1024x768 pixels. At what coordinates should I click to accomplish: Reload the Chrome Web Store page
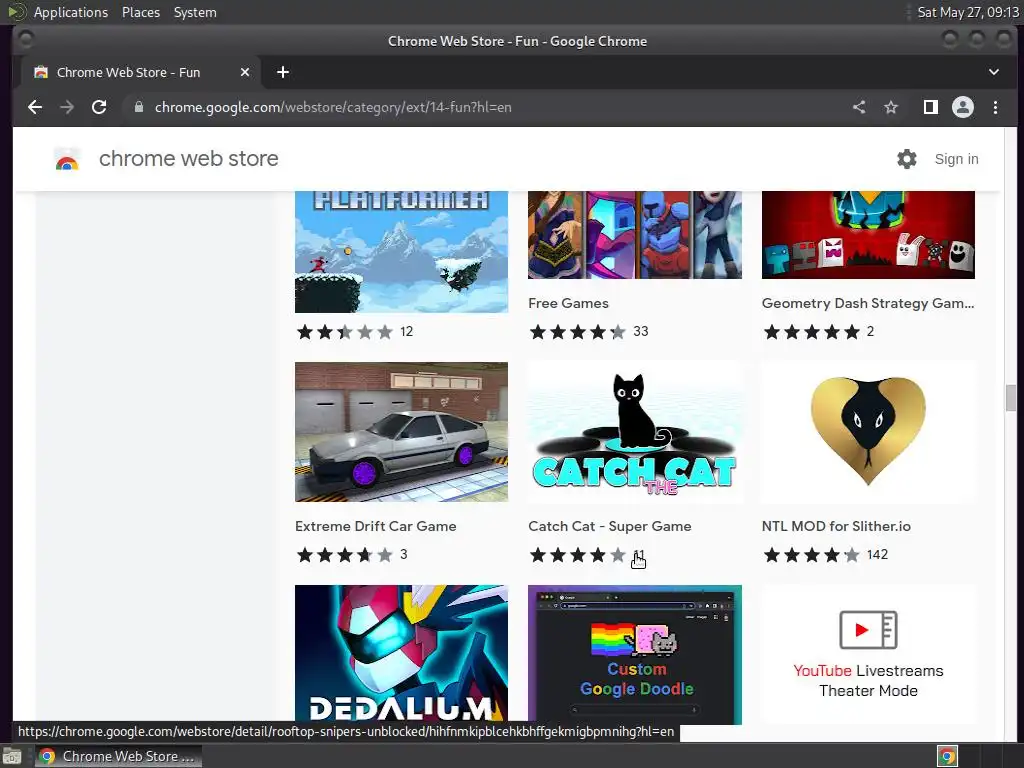pos(99,107)
